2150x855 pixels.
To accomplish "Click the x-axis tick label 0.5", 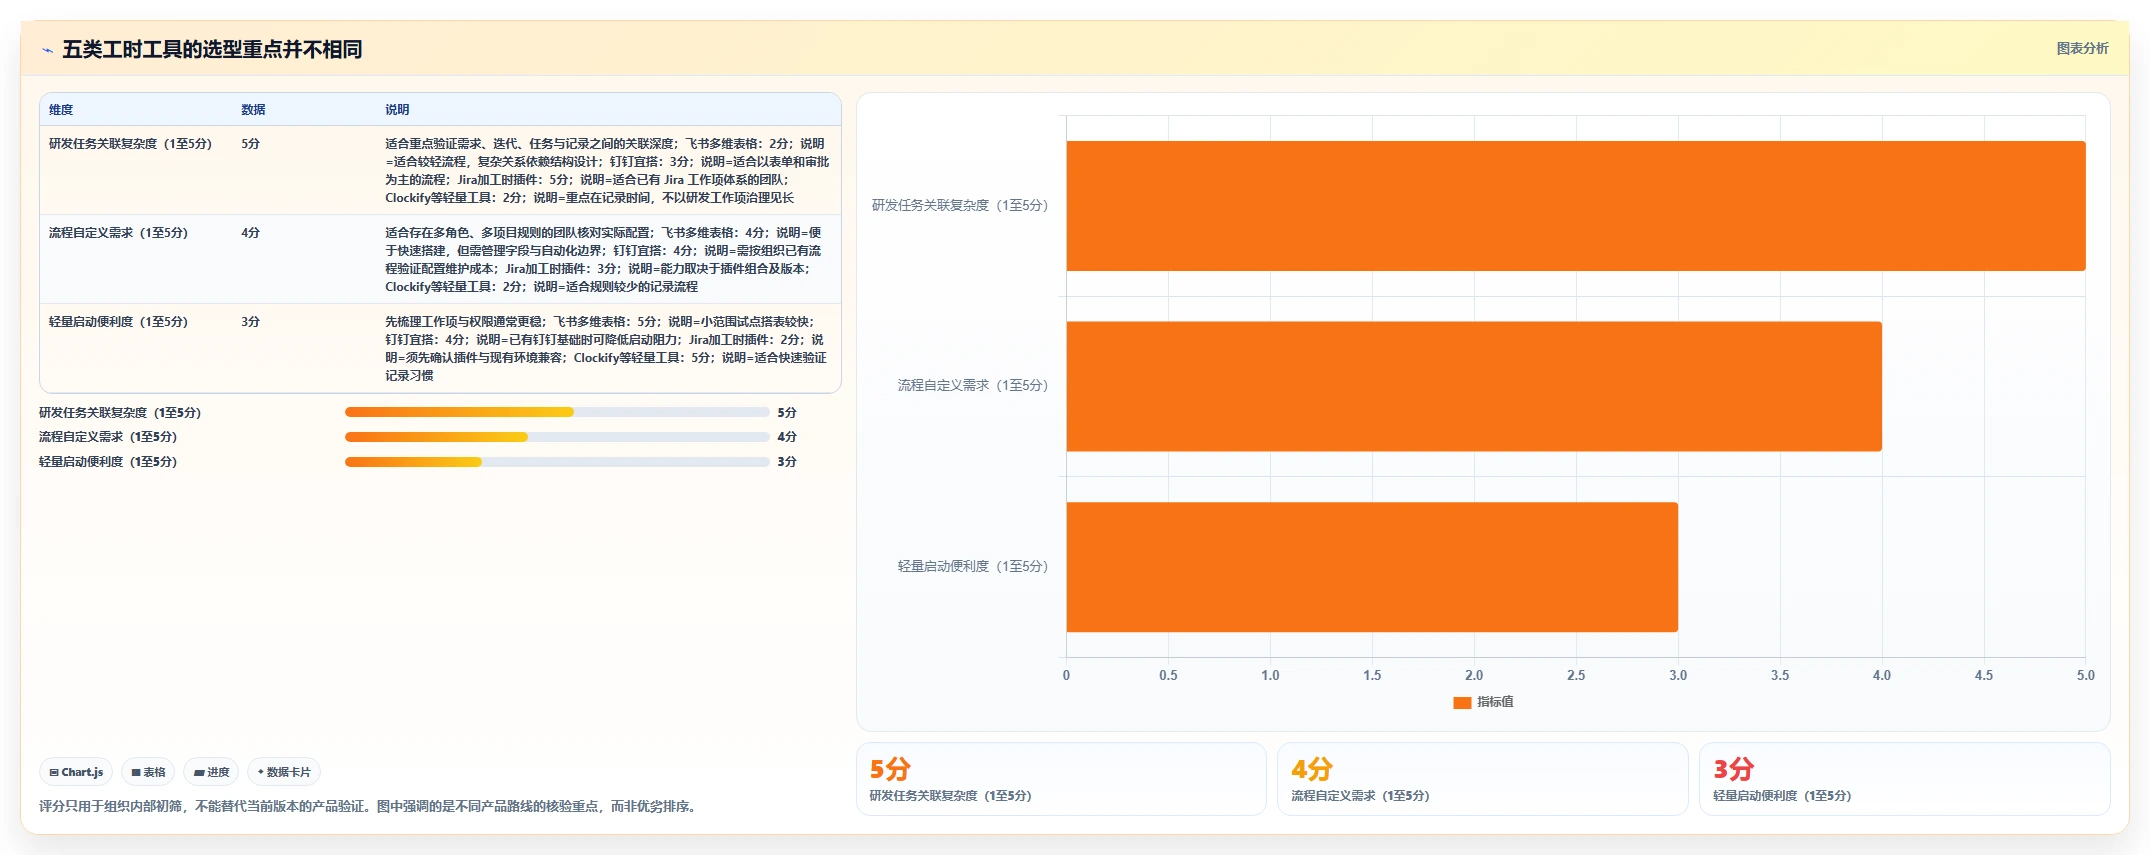I will point(1168,676).
